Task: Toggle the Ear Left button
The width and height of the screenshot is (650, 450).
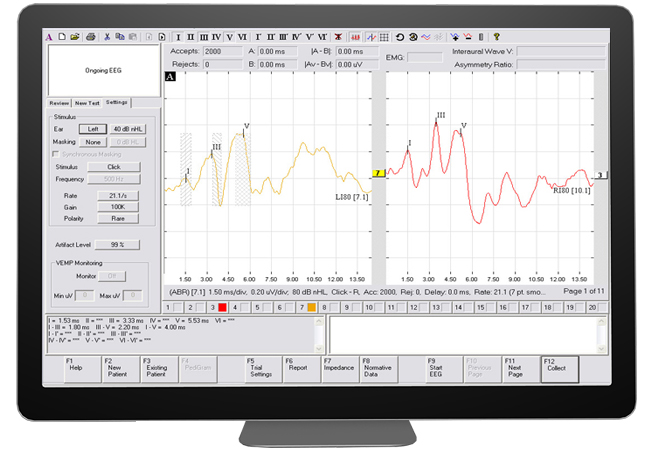Action: (x=92, y=129)
